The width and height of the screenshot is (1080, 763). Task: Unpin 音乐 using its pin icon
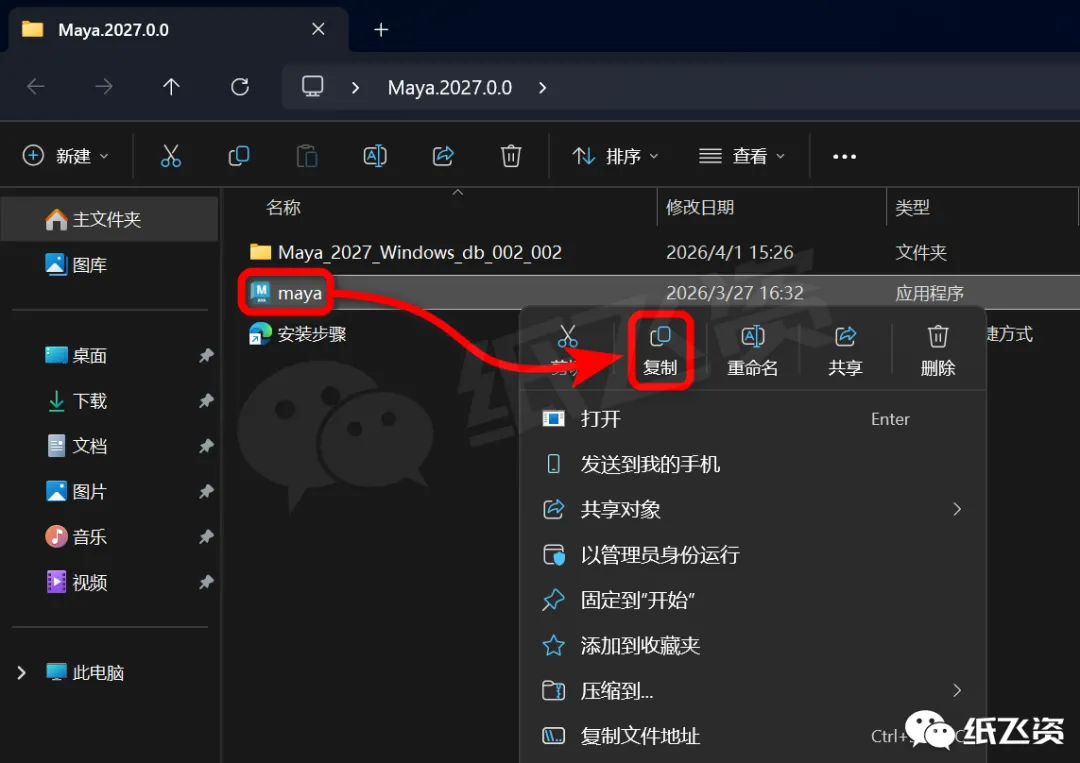[x=206, y=537]
